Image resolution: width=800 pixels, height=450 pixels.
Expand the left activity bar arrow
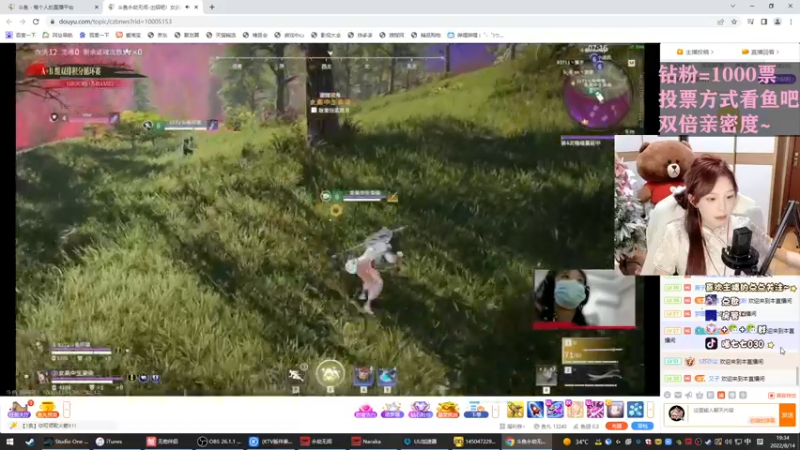coord(66,409)
